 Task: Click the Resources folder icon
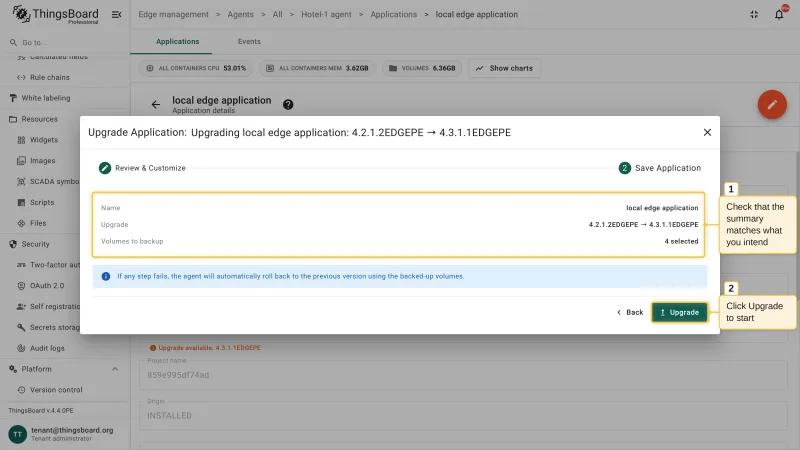coord(13,119)
